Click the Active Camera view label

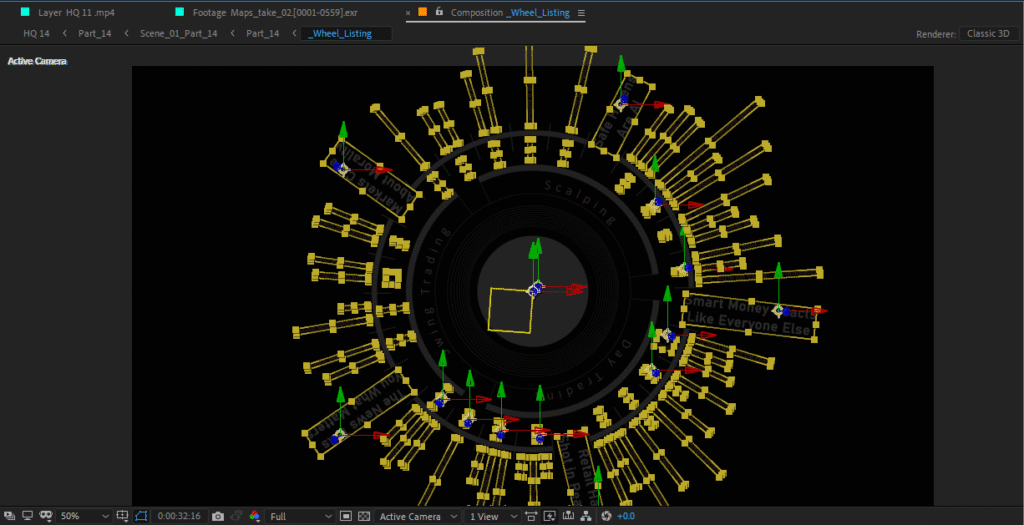(37, 61)
